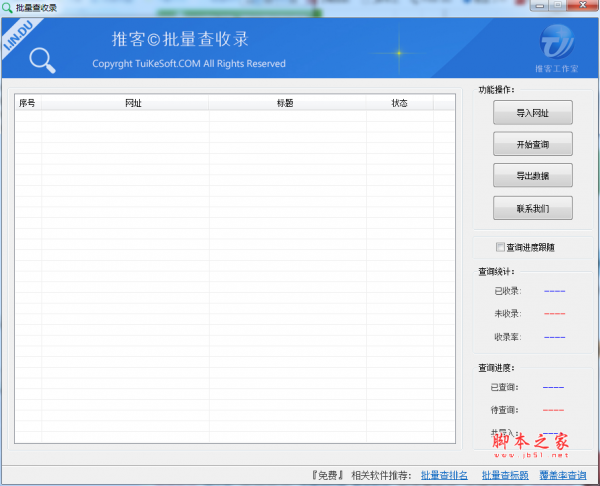Click the 标题 column header
This screenshot has width=600, height=486.
tap(286, 103)
